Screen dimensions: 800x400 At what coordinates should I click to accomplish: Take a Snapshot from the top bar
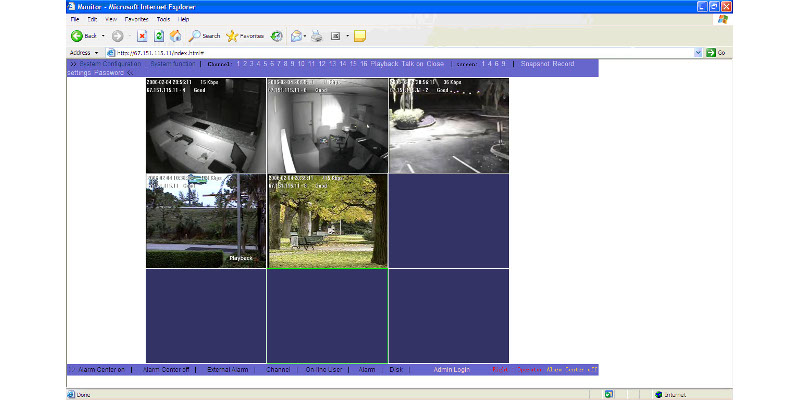(x=535, y=64)
